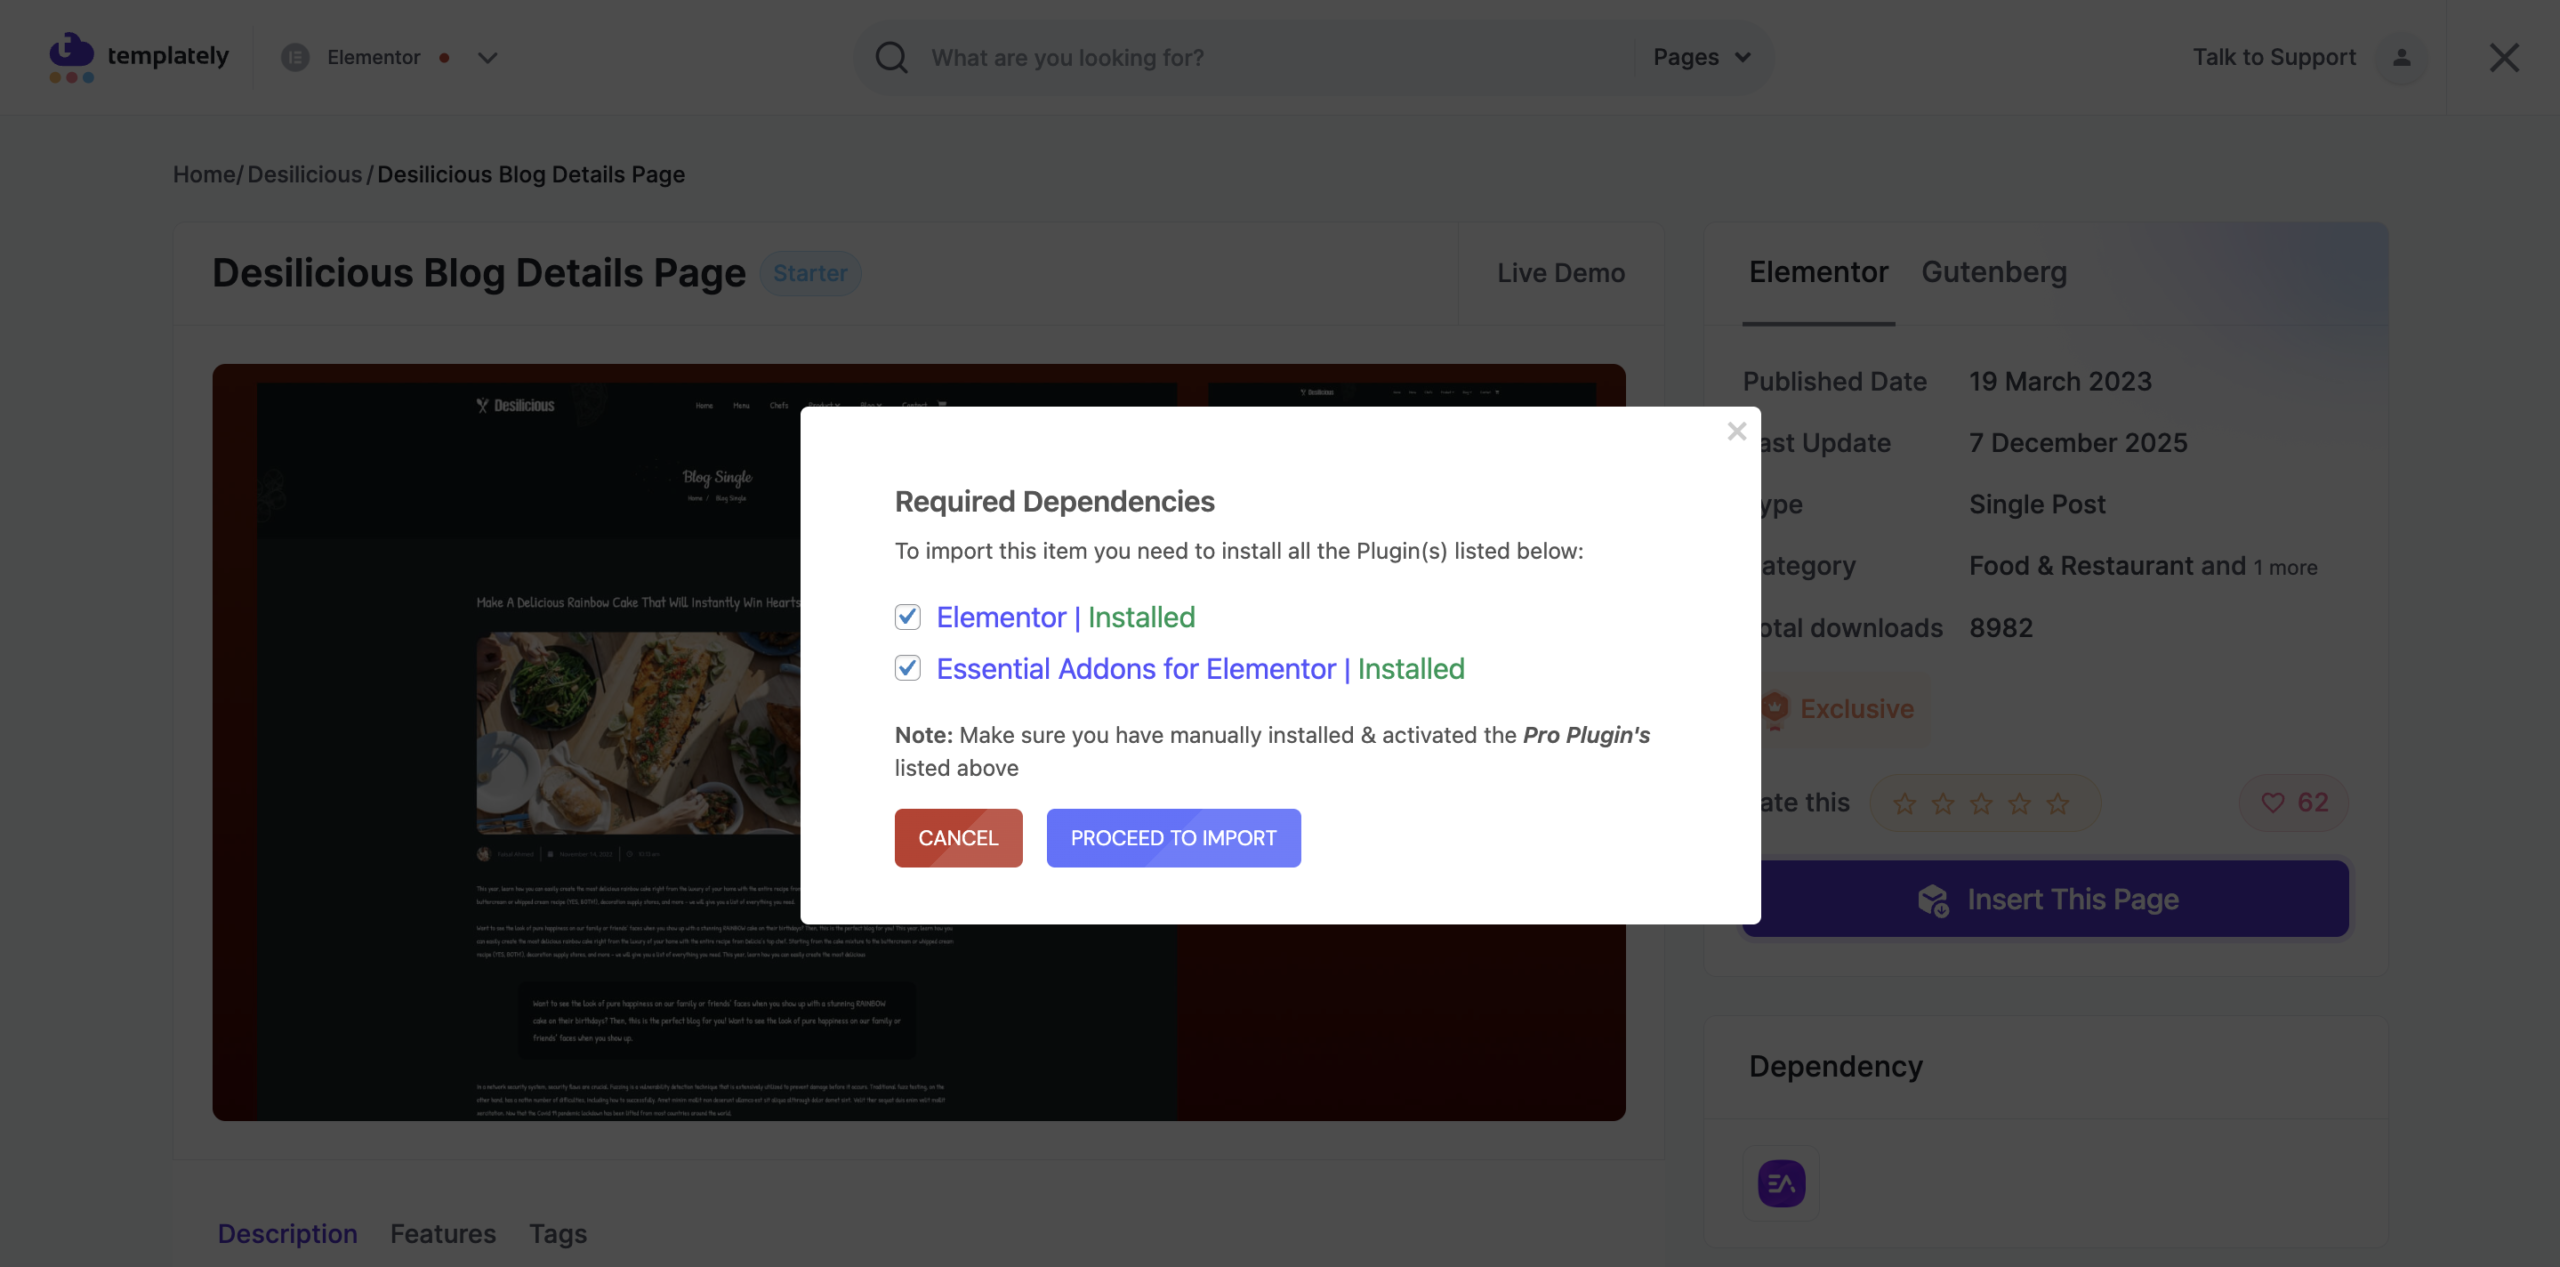This screenshot has height=1267, width=2560.
Task: Close the Templately panel with top-right X
Action: coord(2503,58)
